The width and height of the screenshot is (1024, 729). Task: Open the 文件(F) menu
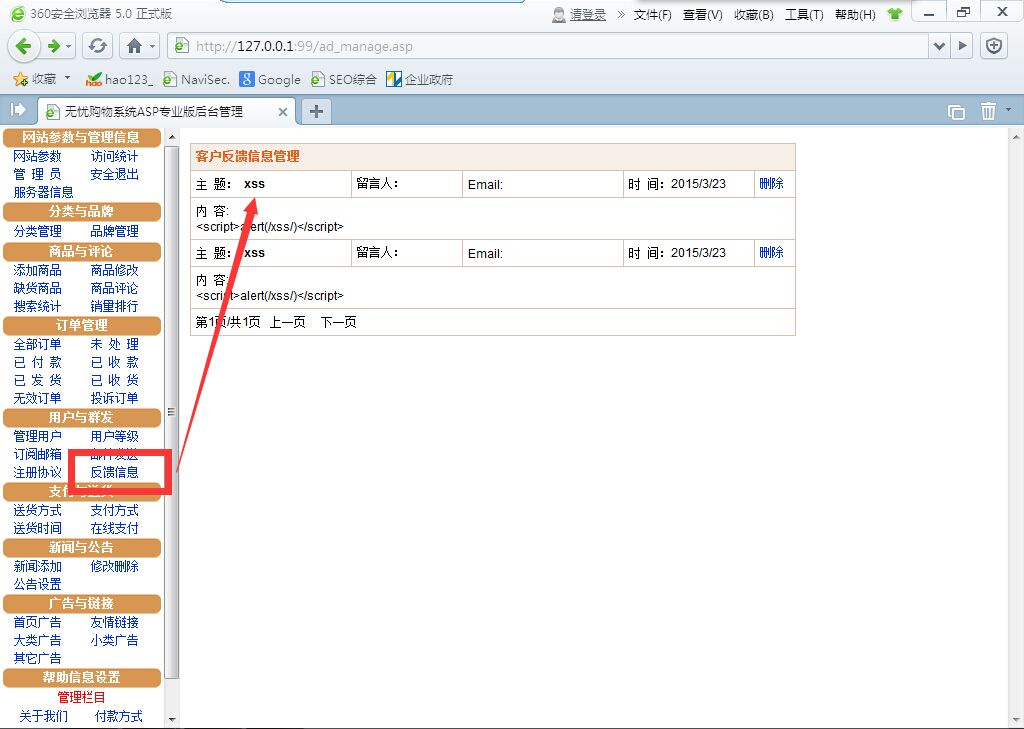coord(652,14)
